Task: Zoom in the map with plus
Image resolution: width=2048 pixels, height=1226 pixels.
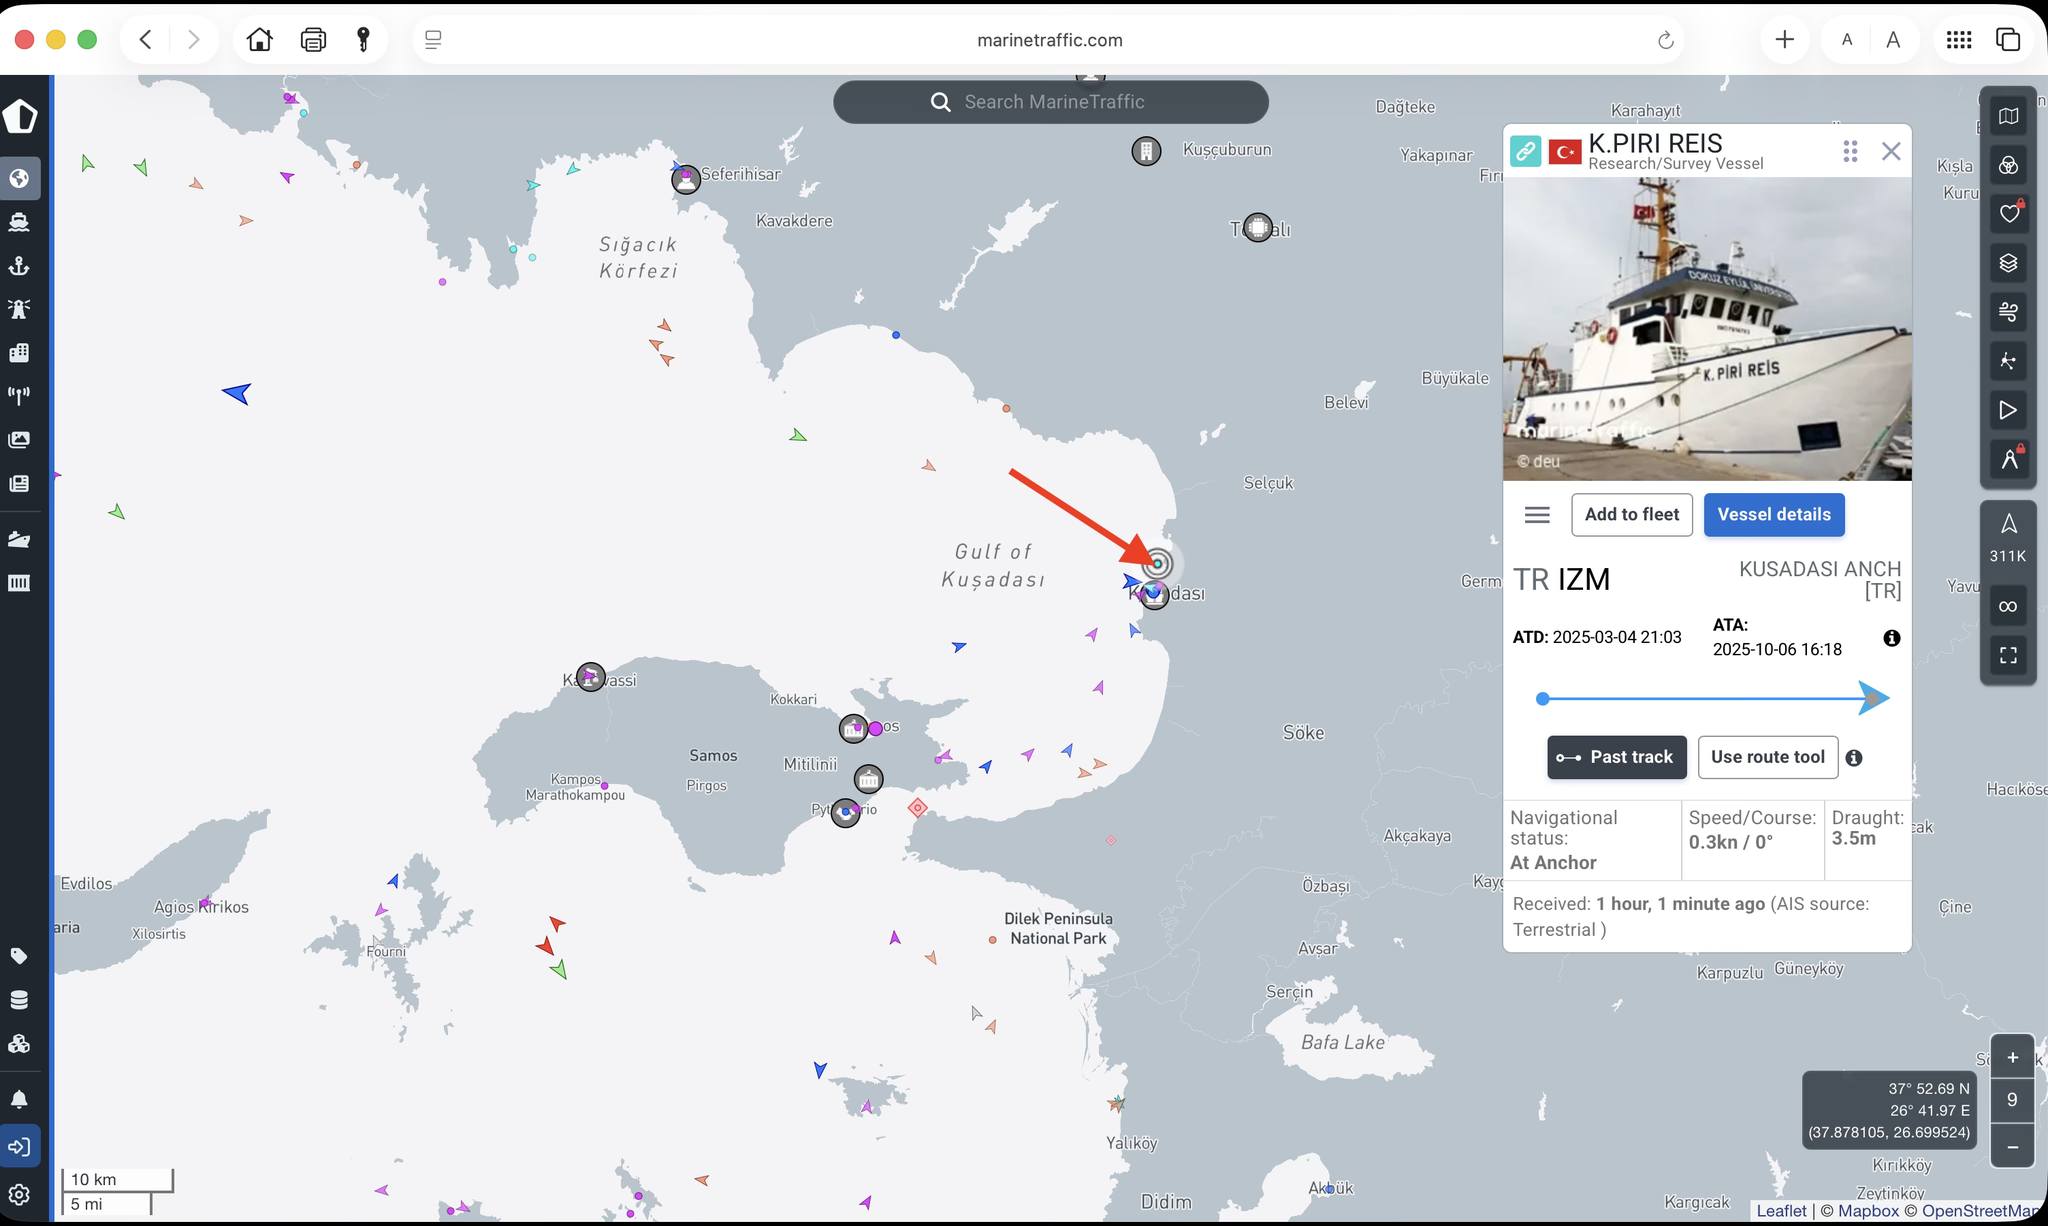Action: coord(2012,1058)
